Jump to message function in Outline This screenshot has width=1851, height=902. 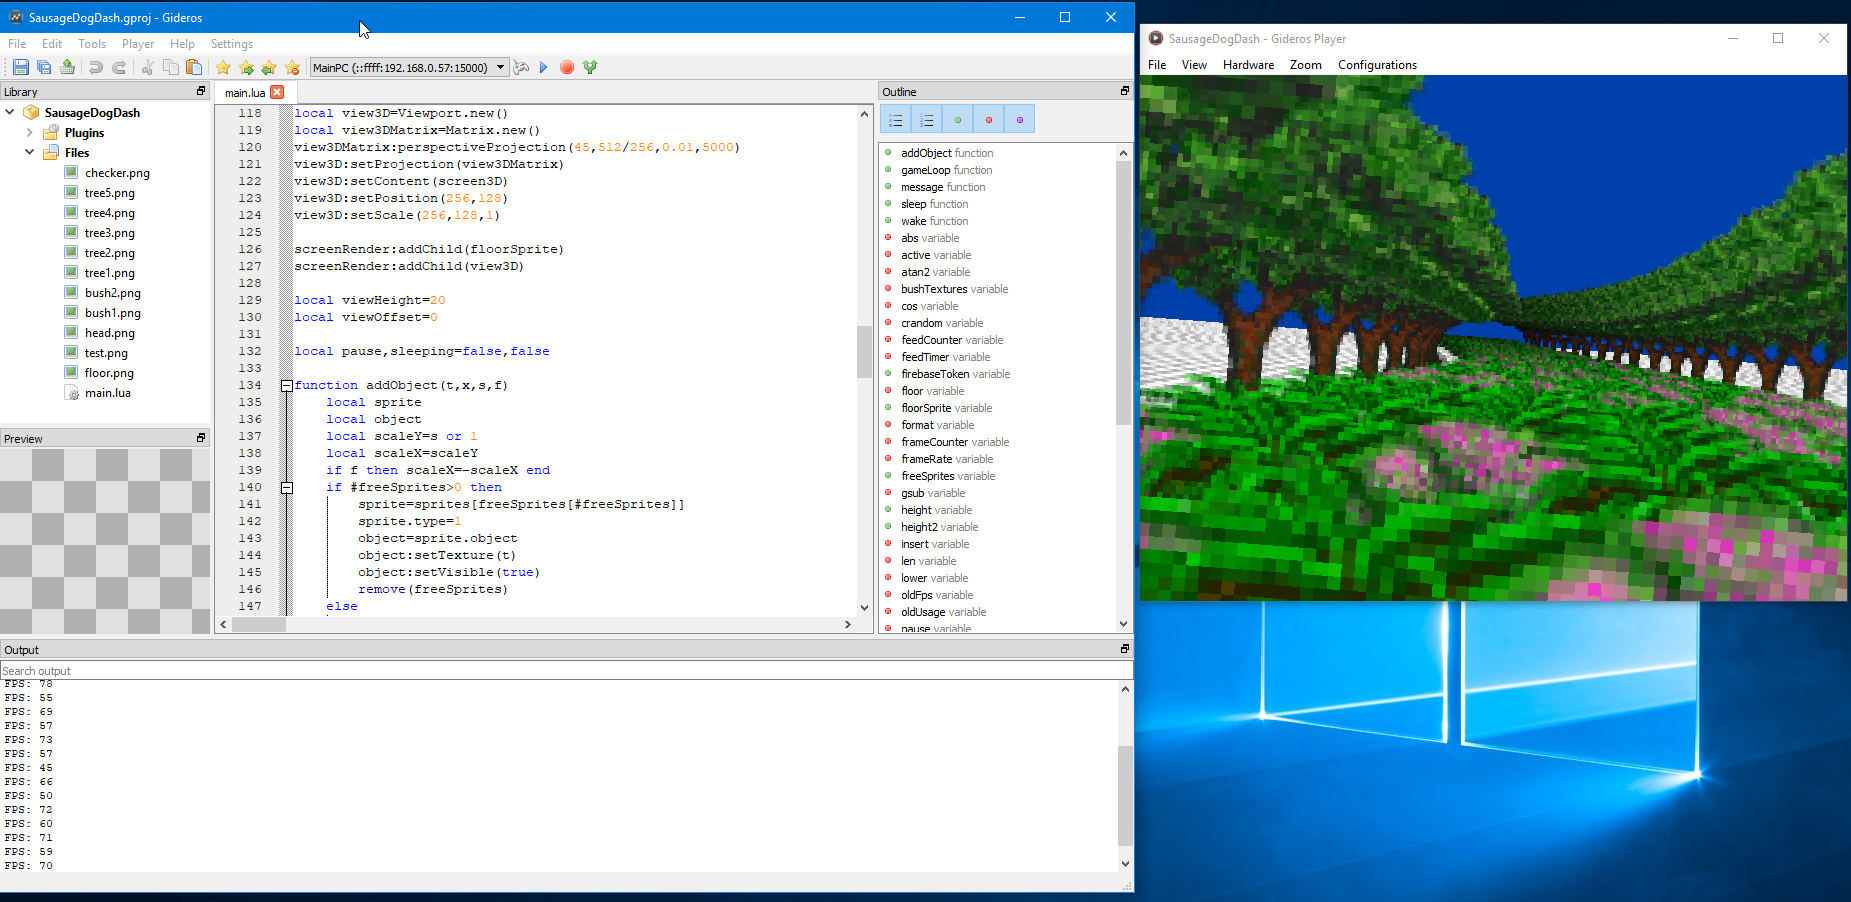(x=943, y=187)
